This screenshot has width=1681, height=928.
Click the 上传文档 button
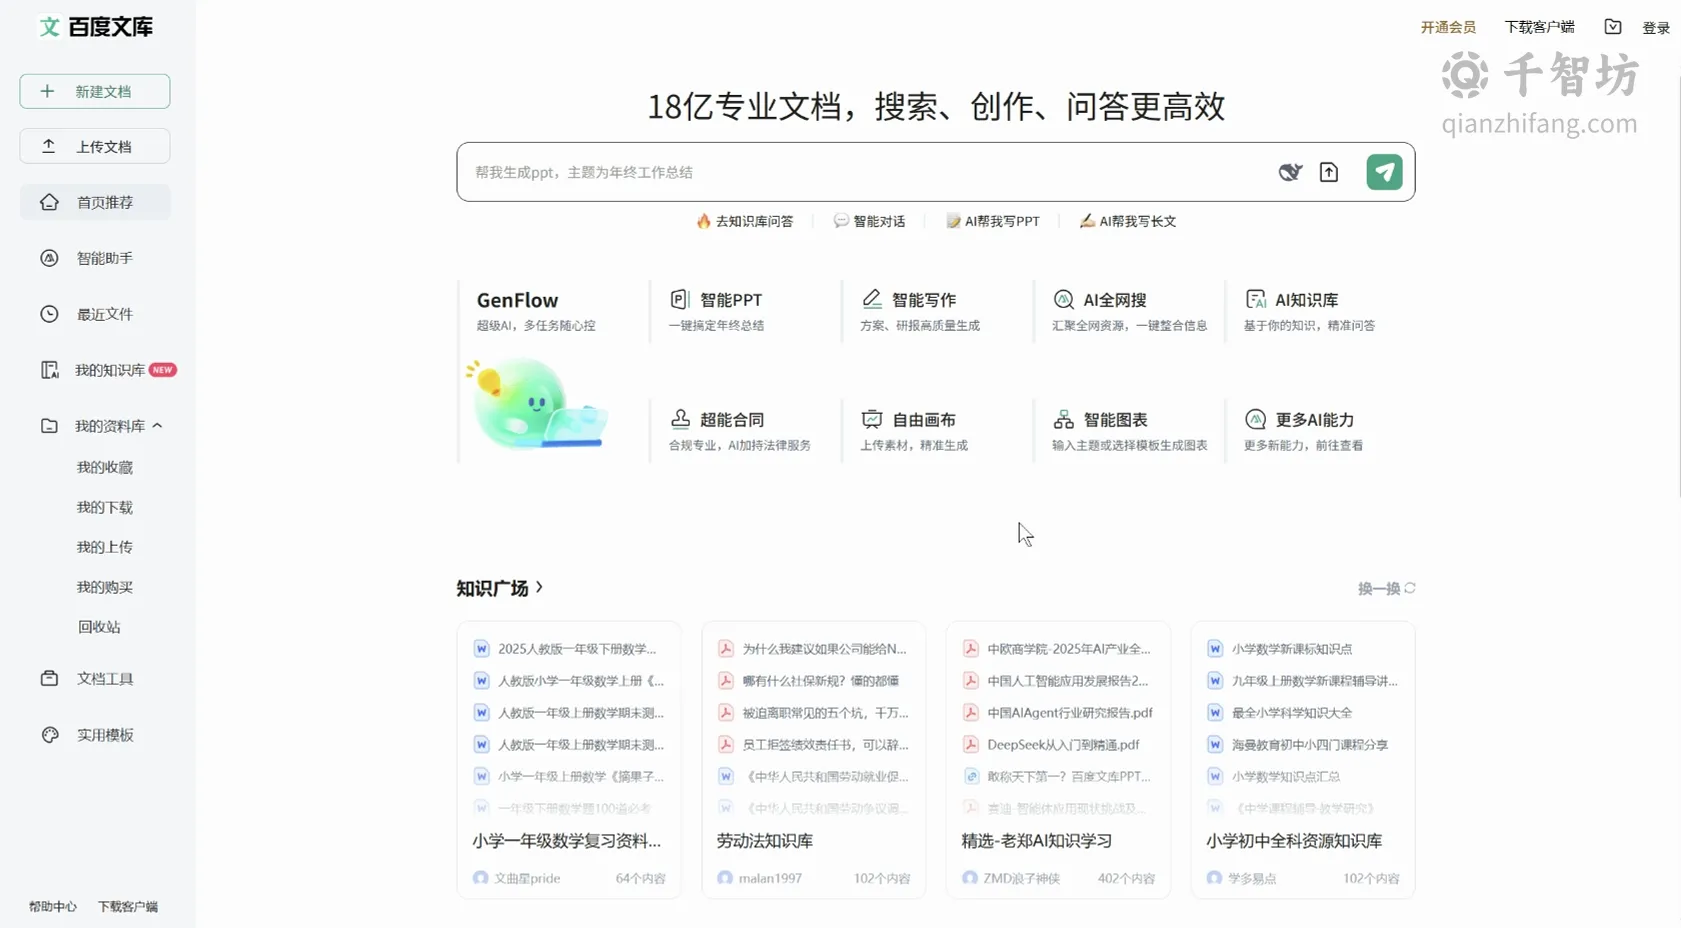point(95,146)
